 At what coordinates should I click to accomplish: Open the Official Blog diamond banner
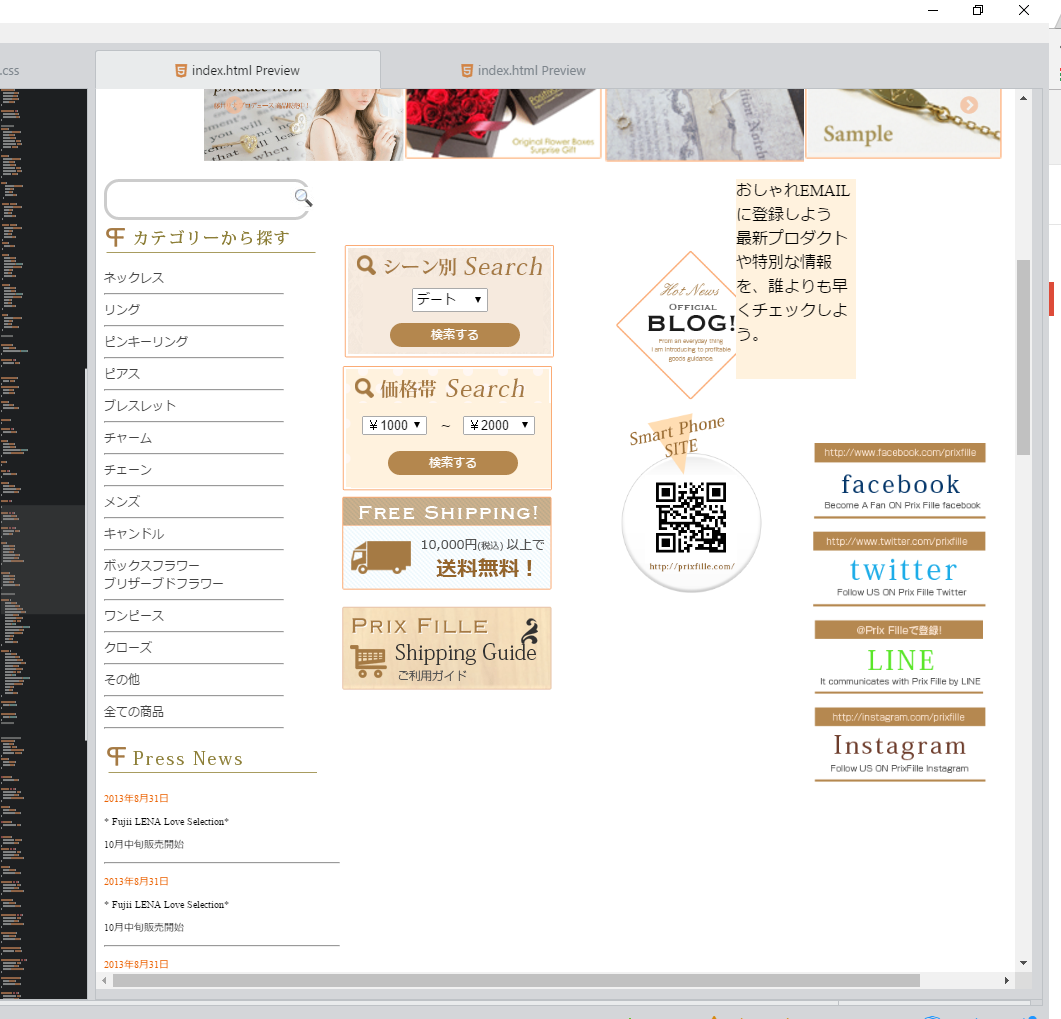(x=686, y=324)
